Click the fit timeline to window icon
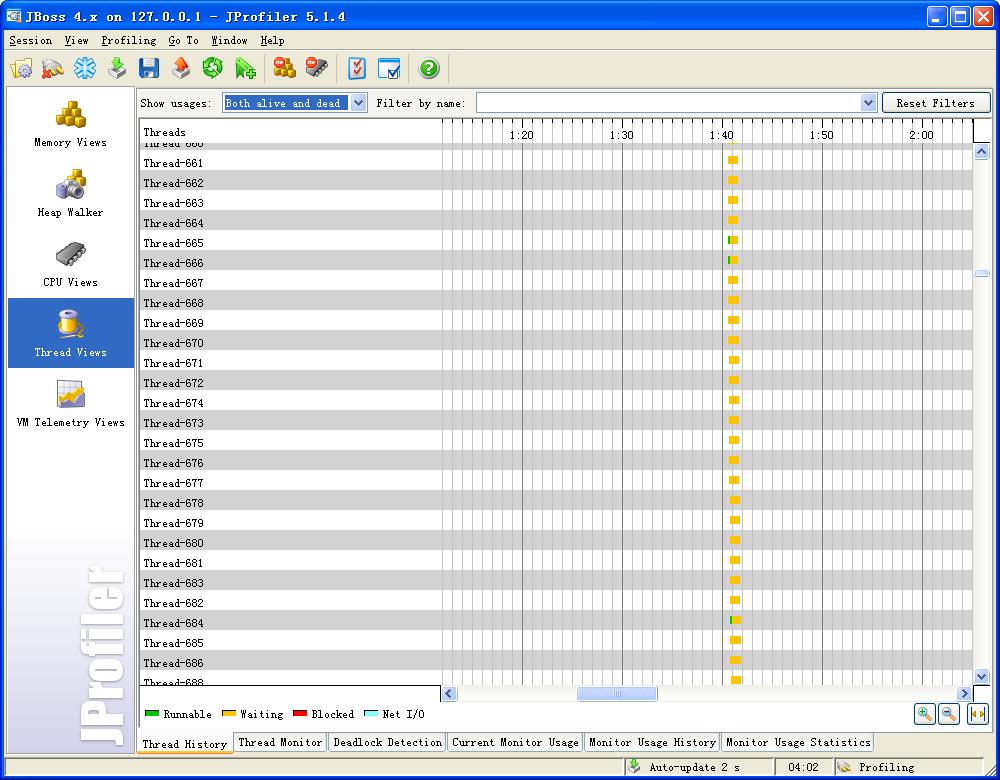Image resolution: width=1000 pixels, height=780 pixels. [978, 714]
